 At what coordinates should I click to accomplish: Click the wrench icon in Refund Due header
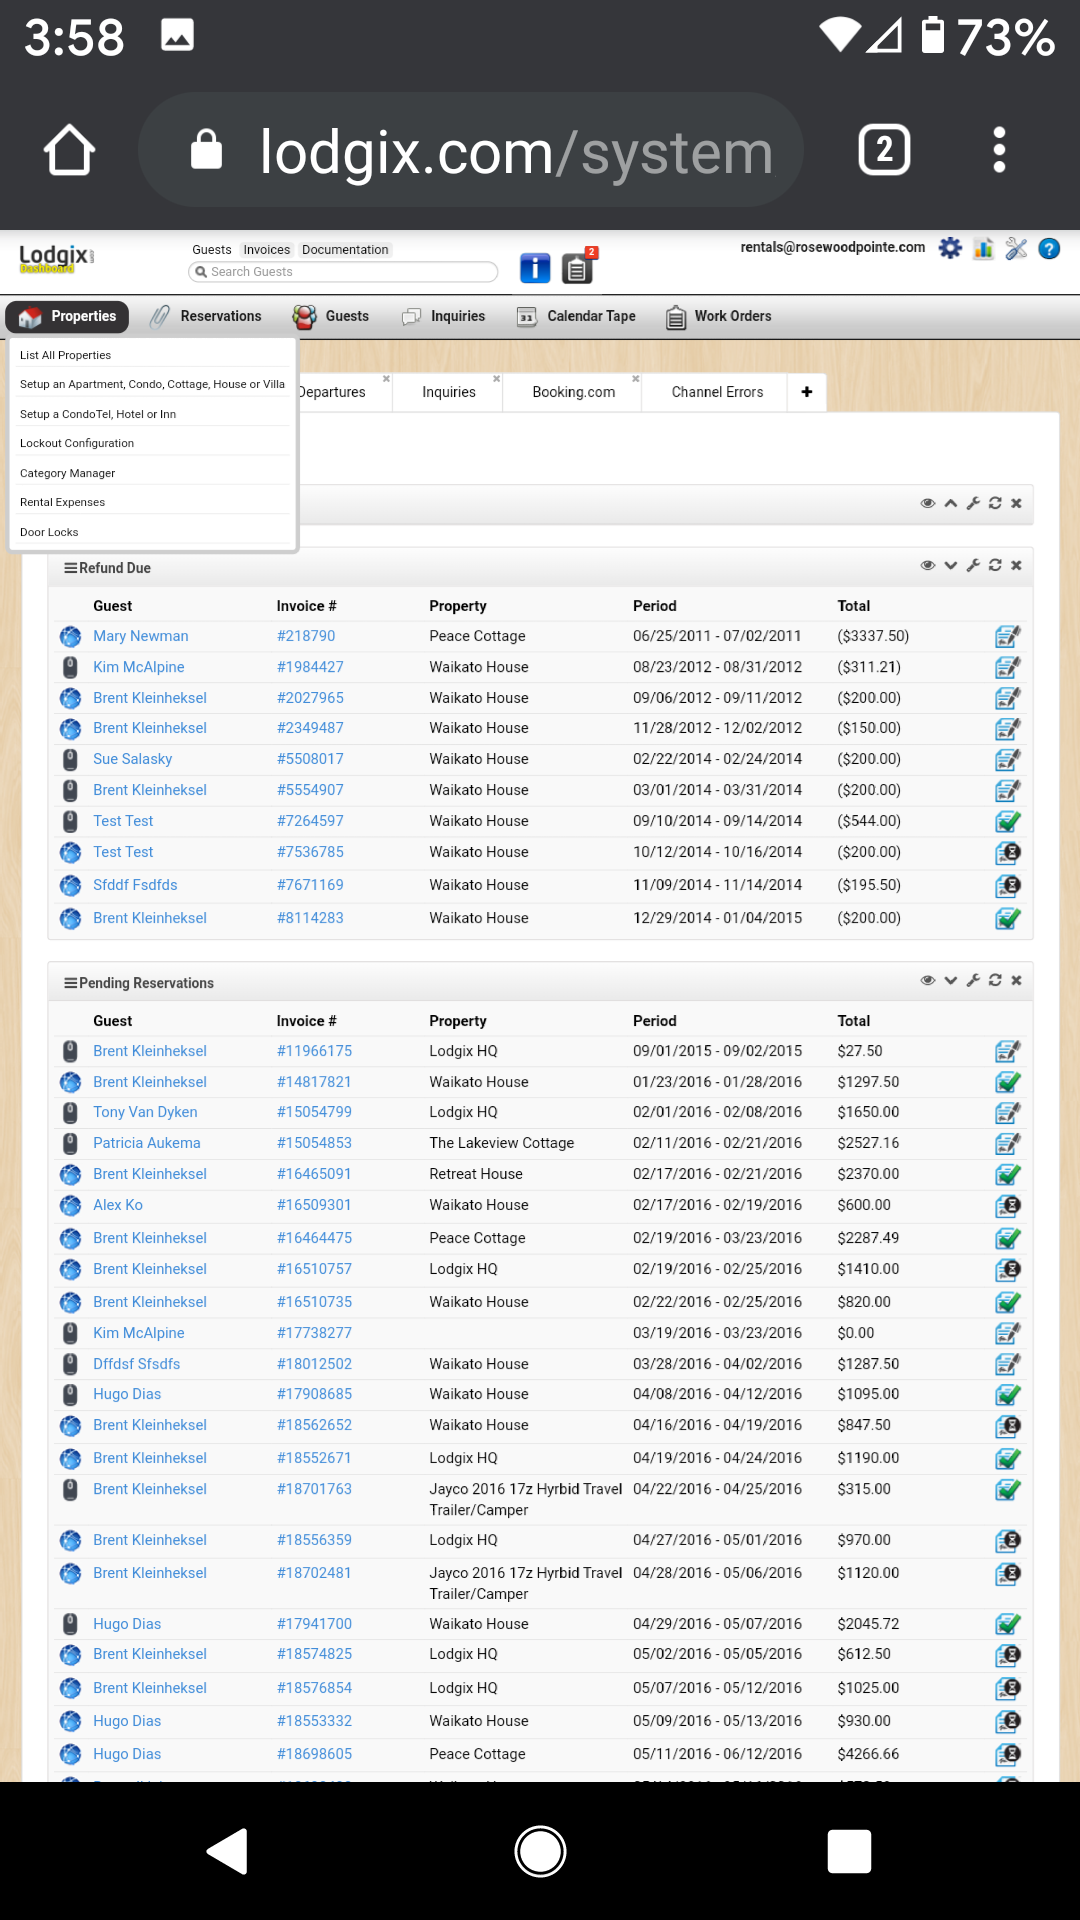click(973, 565)
